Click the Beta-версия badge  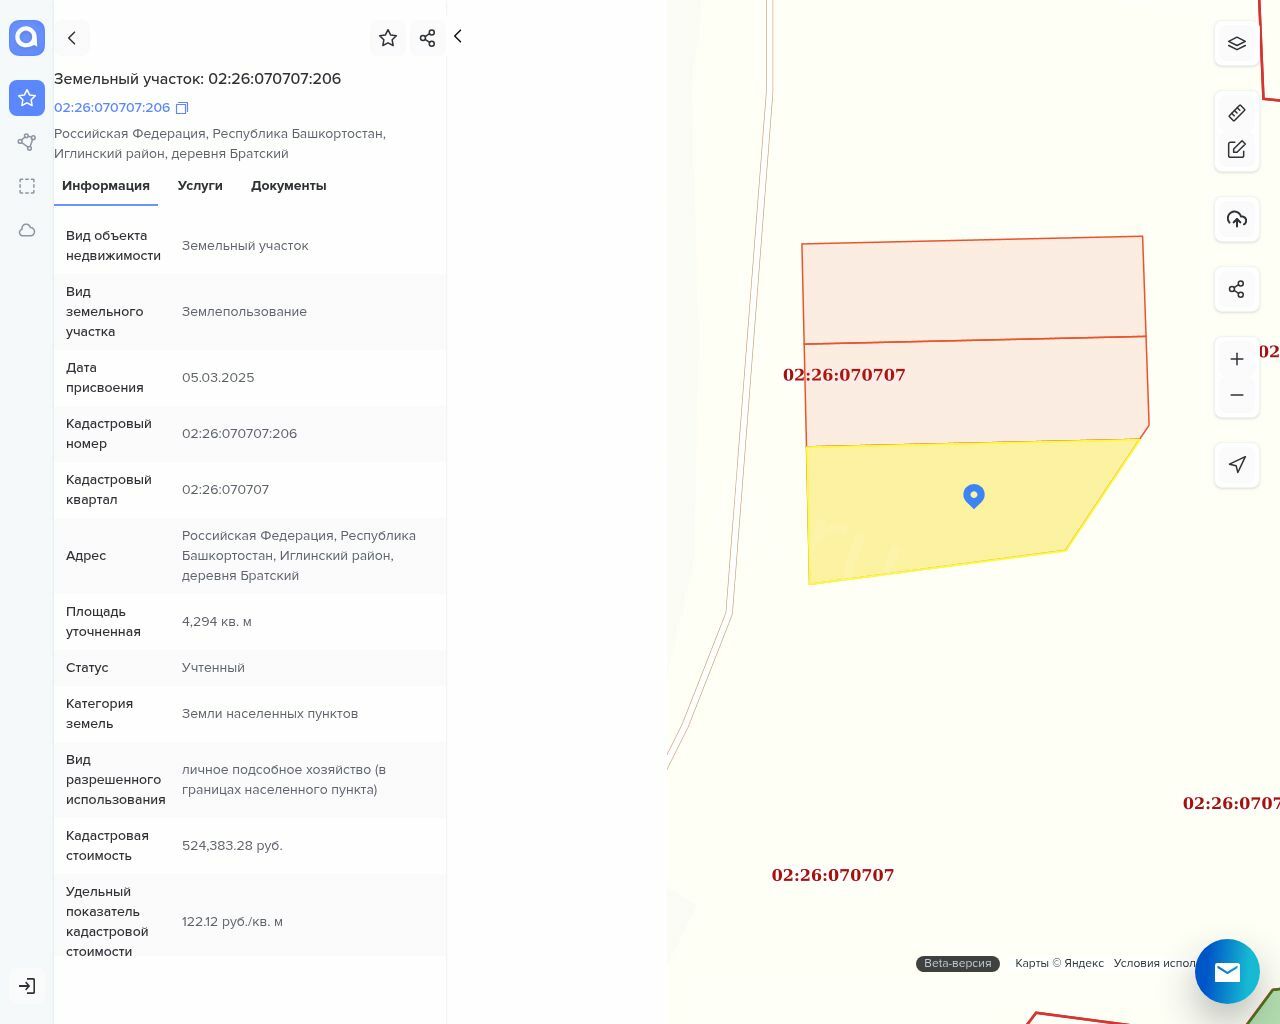pos(958,964)
